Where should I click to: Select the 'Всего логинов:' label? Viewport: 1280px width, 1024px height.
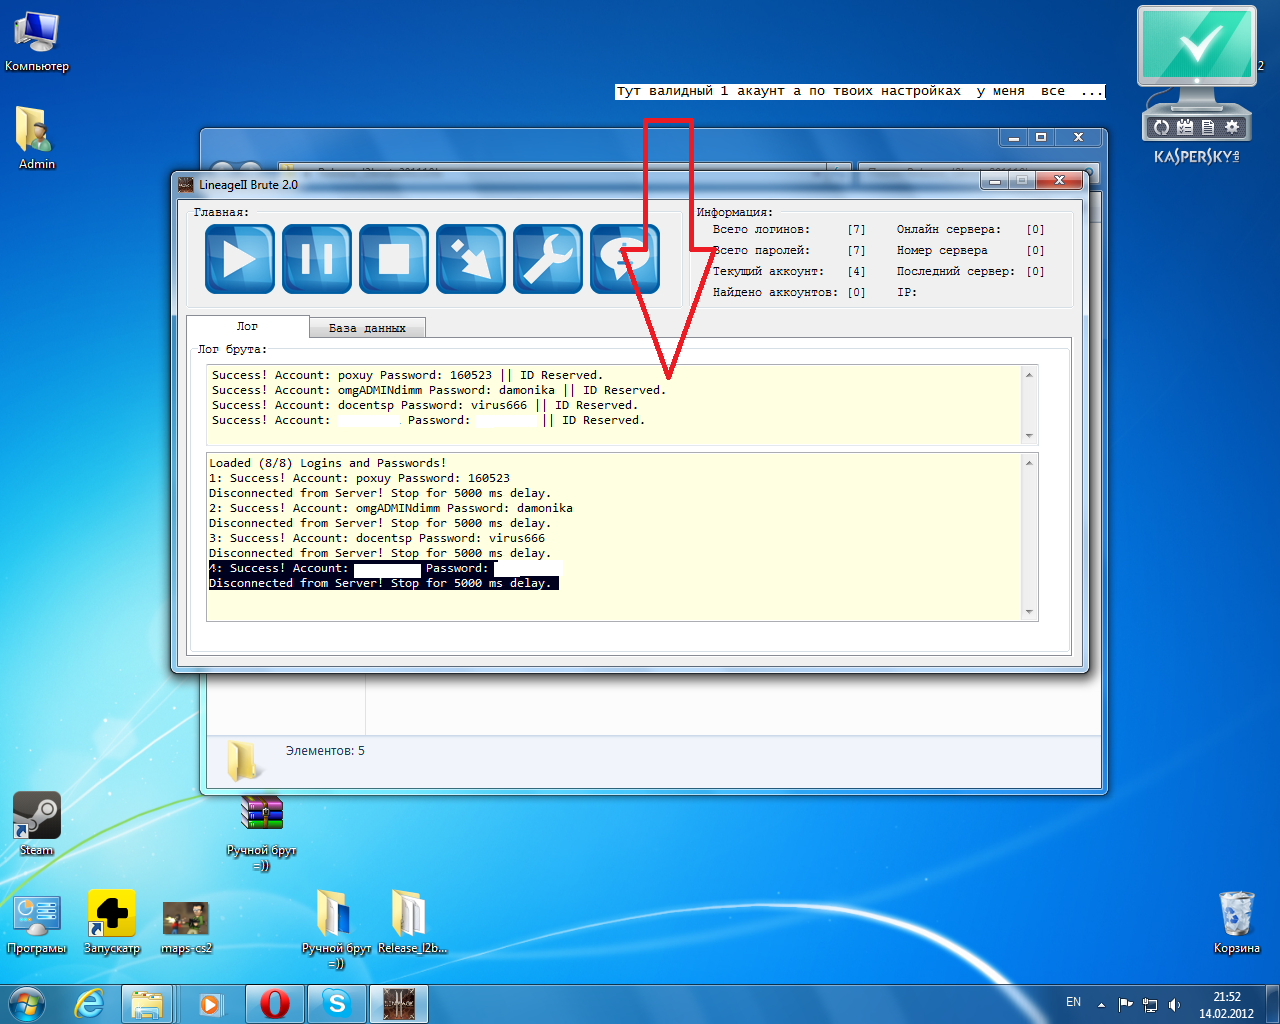coord(761,230)
